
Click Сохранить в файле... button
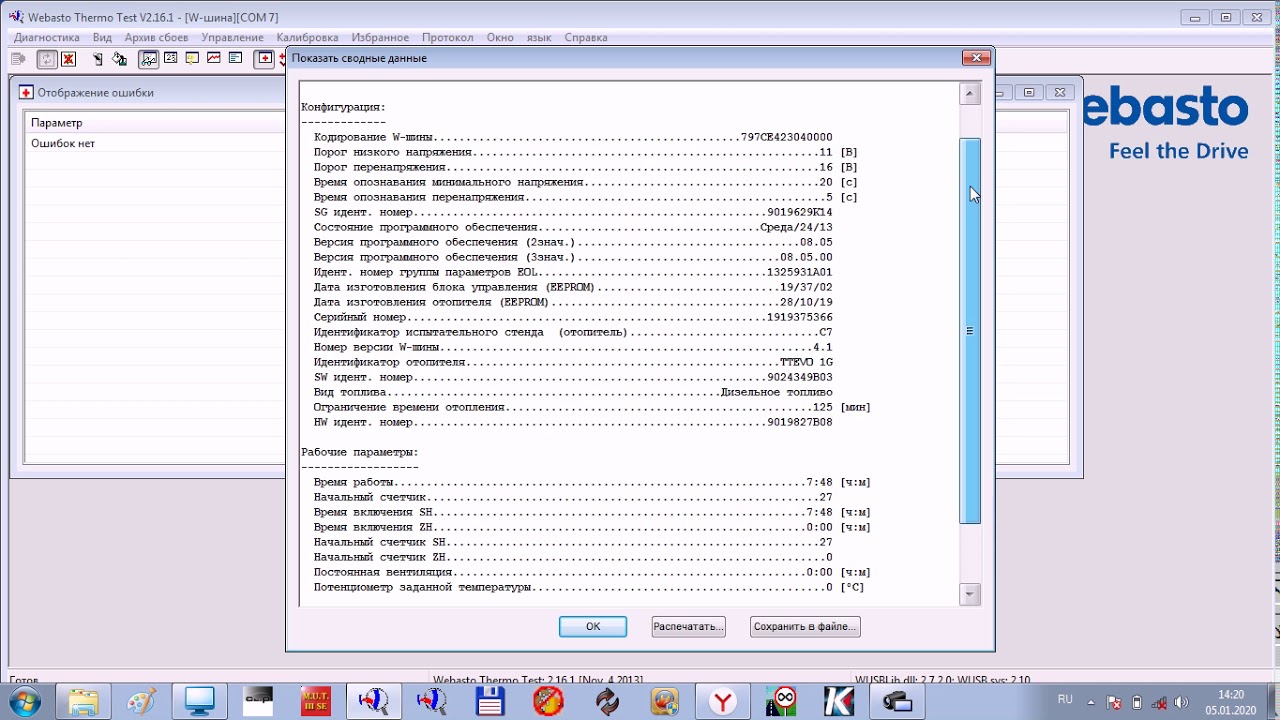pyautogui.click(x=805, y=626)
